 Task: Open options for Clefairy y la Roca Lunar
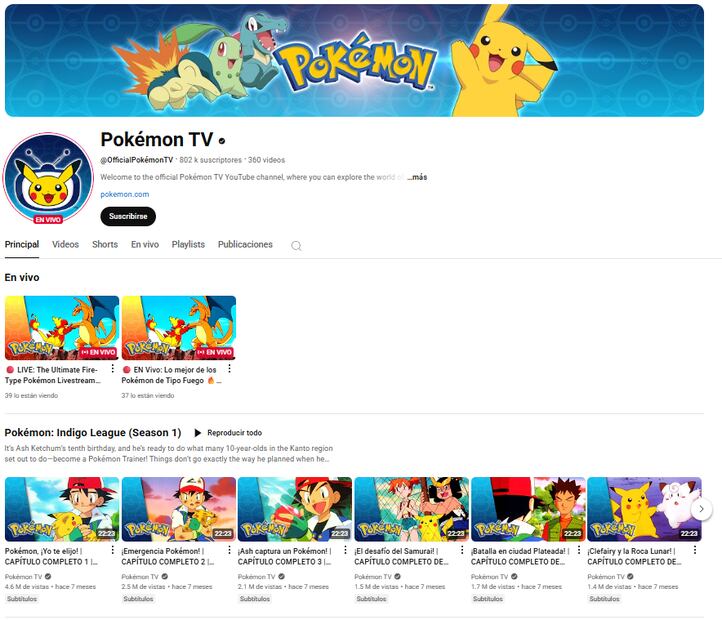point(695,551)
